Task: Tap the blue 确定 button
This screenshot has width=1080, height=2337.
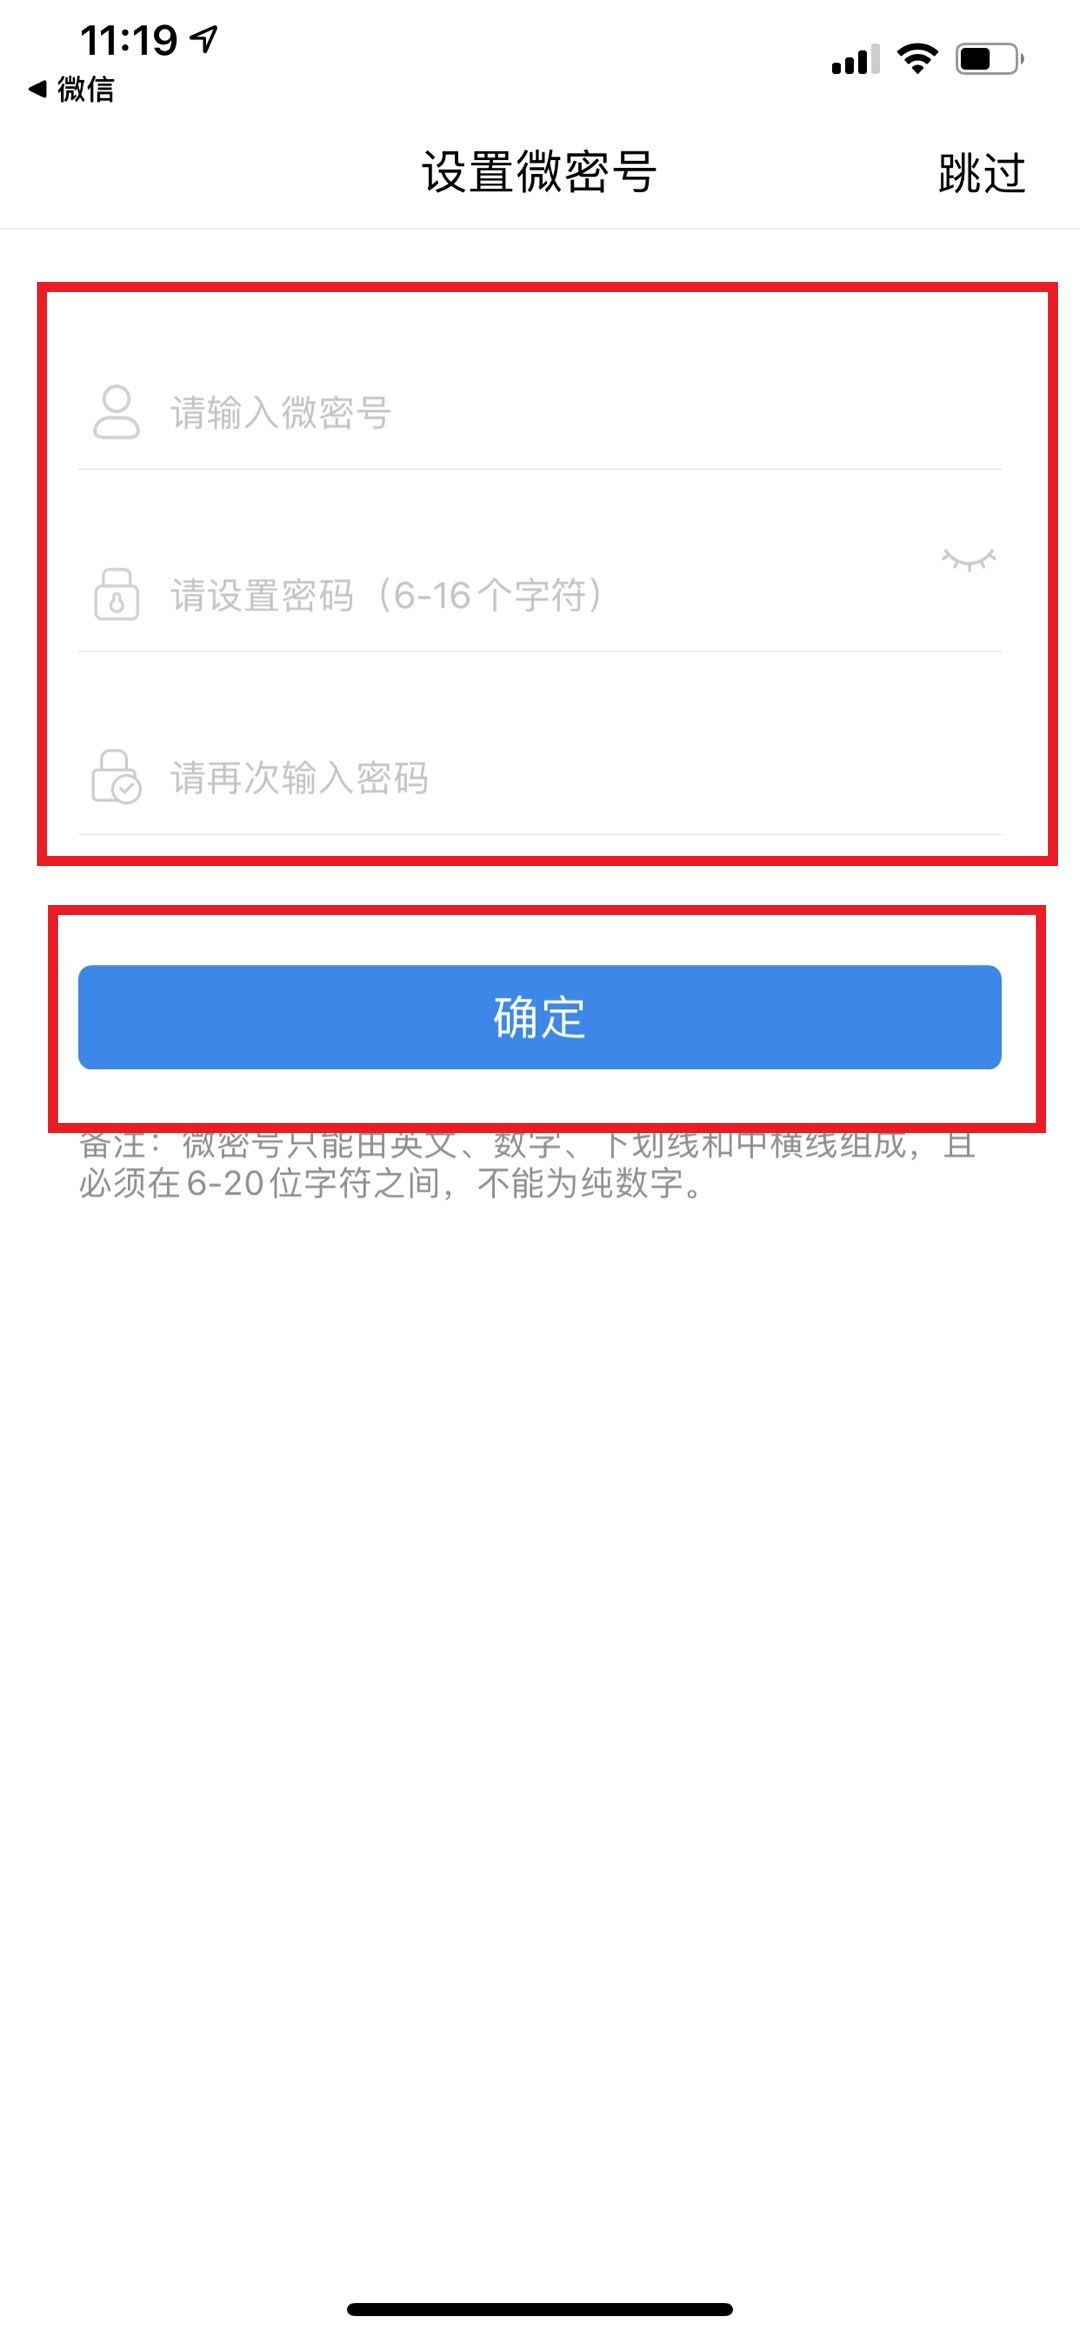Action: 540,1017
